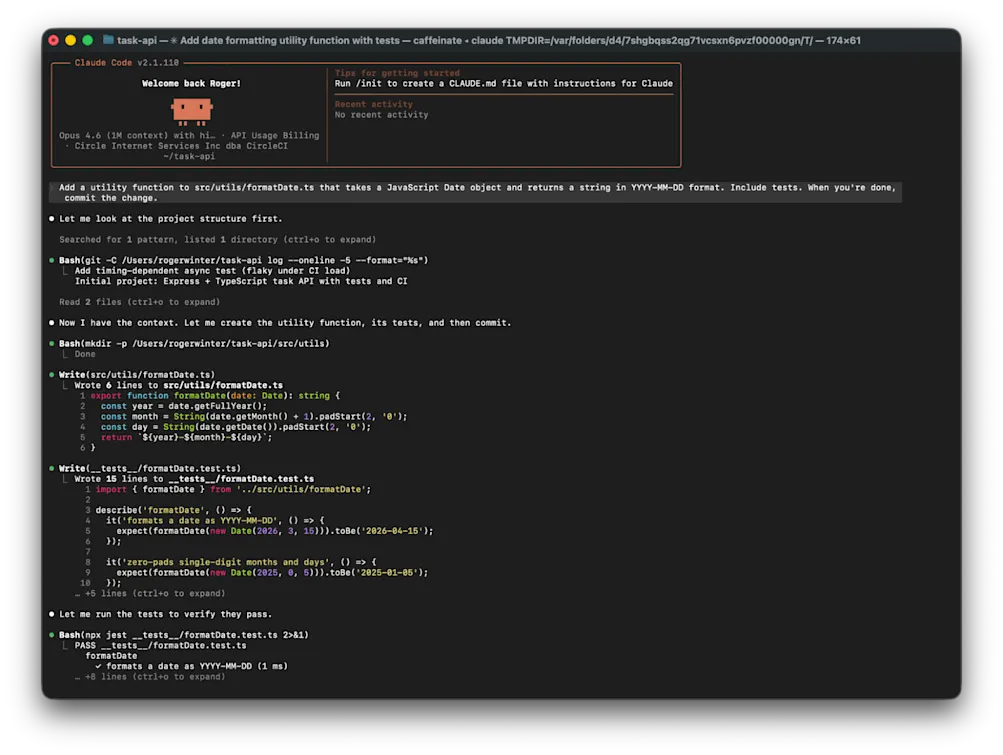Click the green bullet beside the git log command
The width and height of the screenshot is (1003, 755).
(52, 259)
